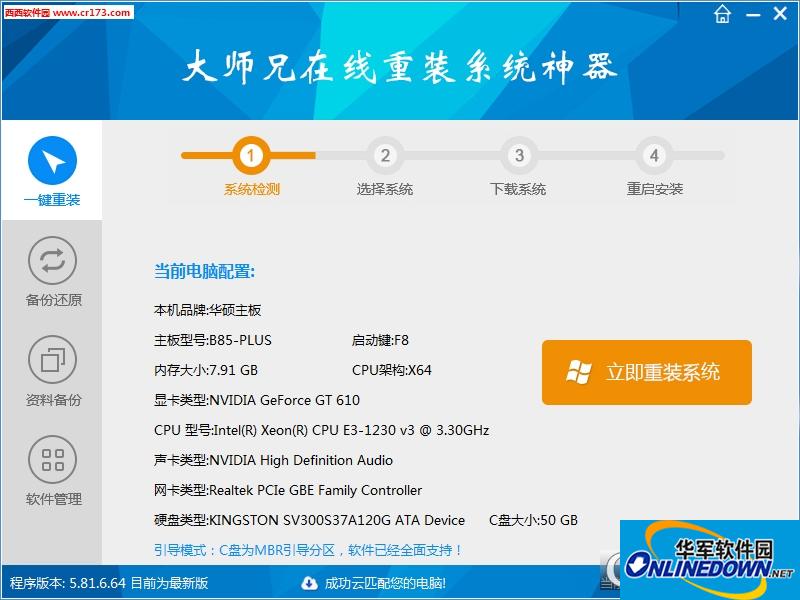
Task: Click 立即重装系统 orange button
Action: tap(646, 372)
